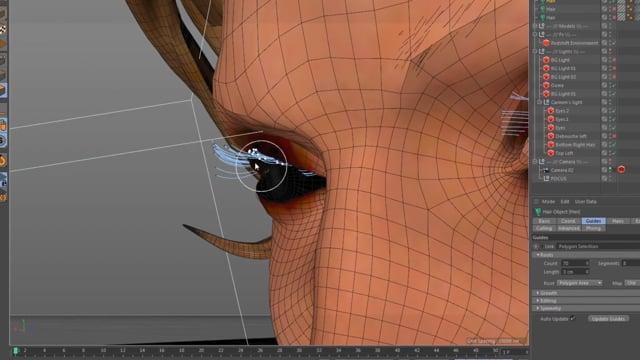Open the Coord. tab
Image resolution: width=640 pixels, height=360 pixels.
568,221
